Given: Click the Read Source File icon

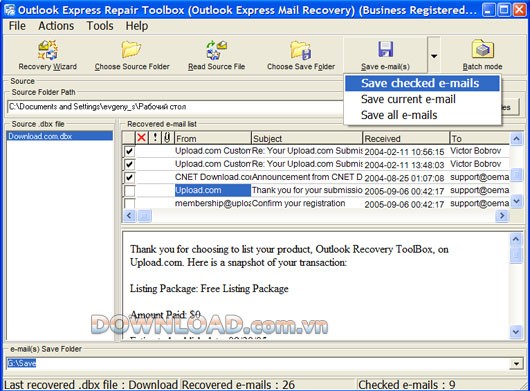Looking at the screenshot, I should point(216,50).
